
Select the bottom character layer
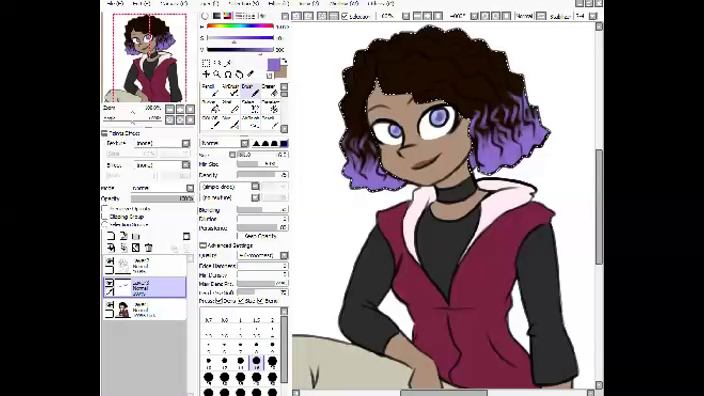(x=145, y=309)
